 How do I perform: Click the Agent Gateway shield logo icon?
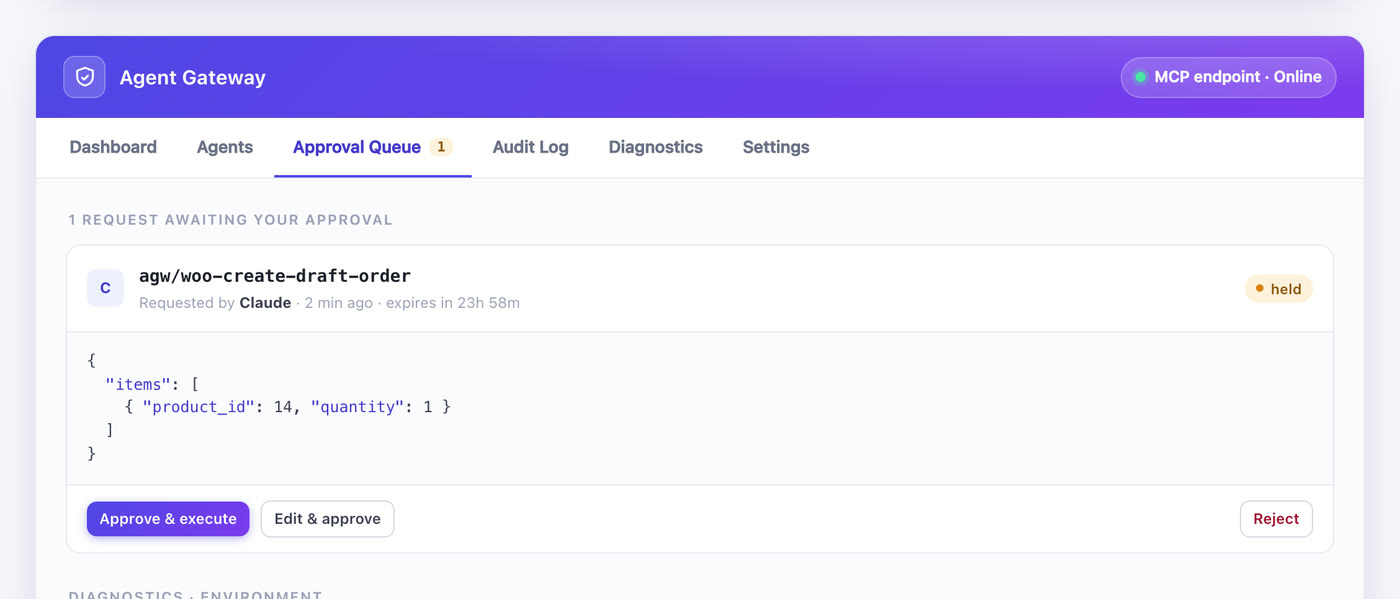[85, 77]
